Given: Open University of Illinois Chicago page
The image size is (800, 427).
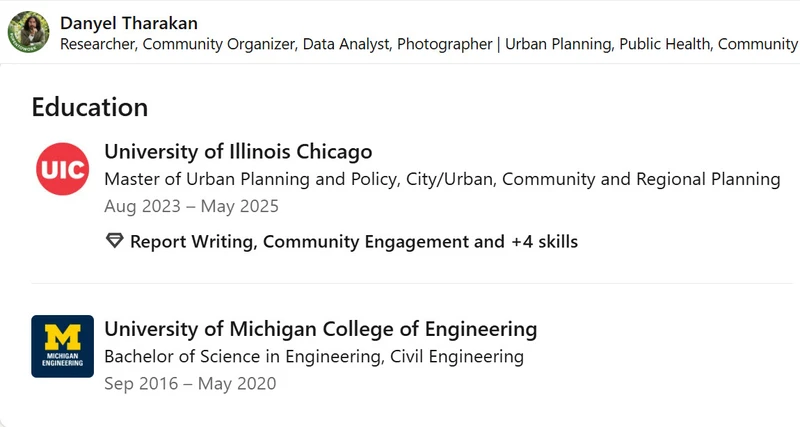Looking at the screenshot, I should click(x=238, y=152).
